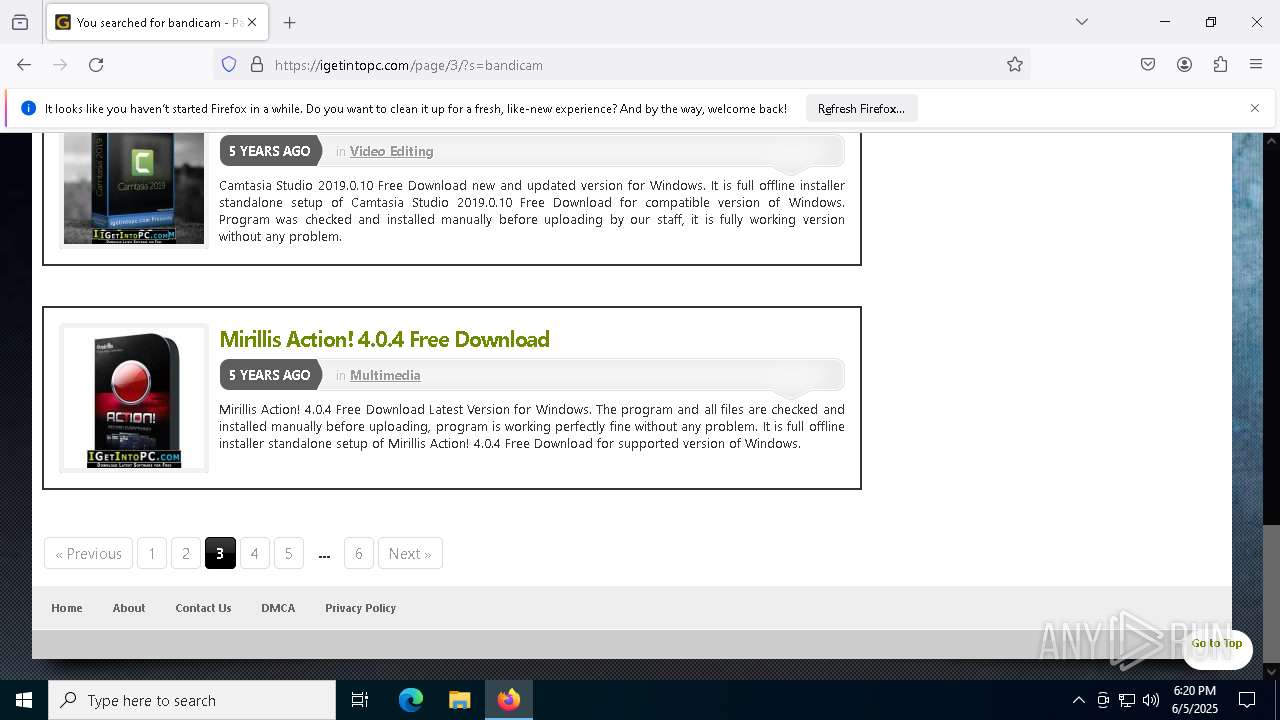Image resolution: width=1280 pixels, height=720 pixels.
Task: Click the network tray icon
Action: click(1127, 700)
